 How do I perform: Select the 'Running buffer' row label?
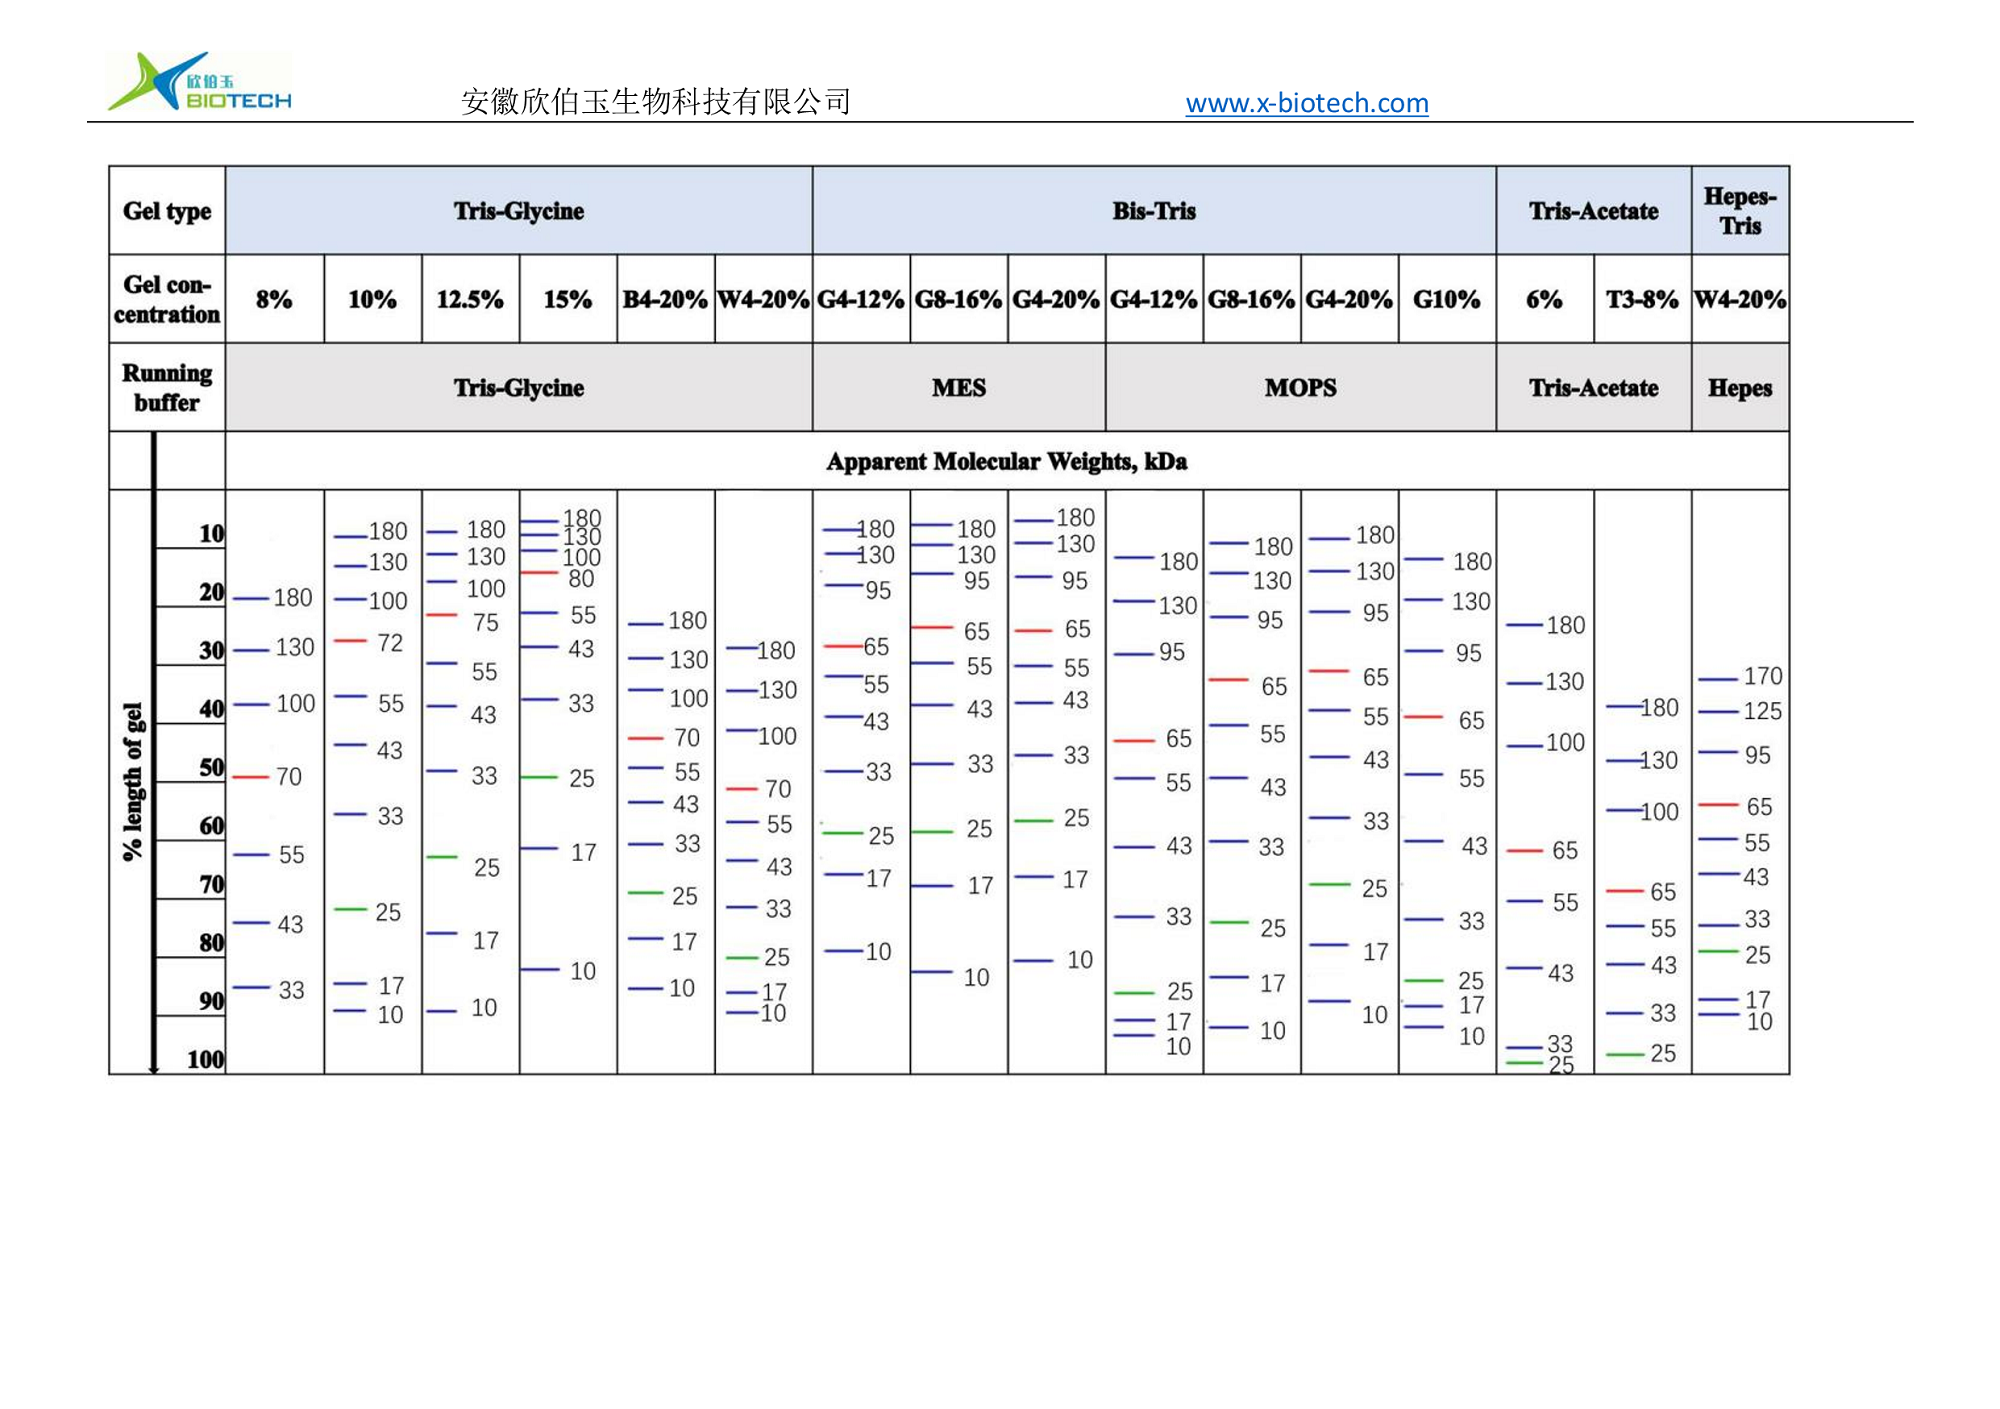point(167,388)
